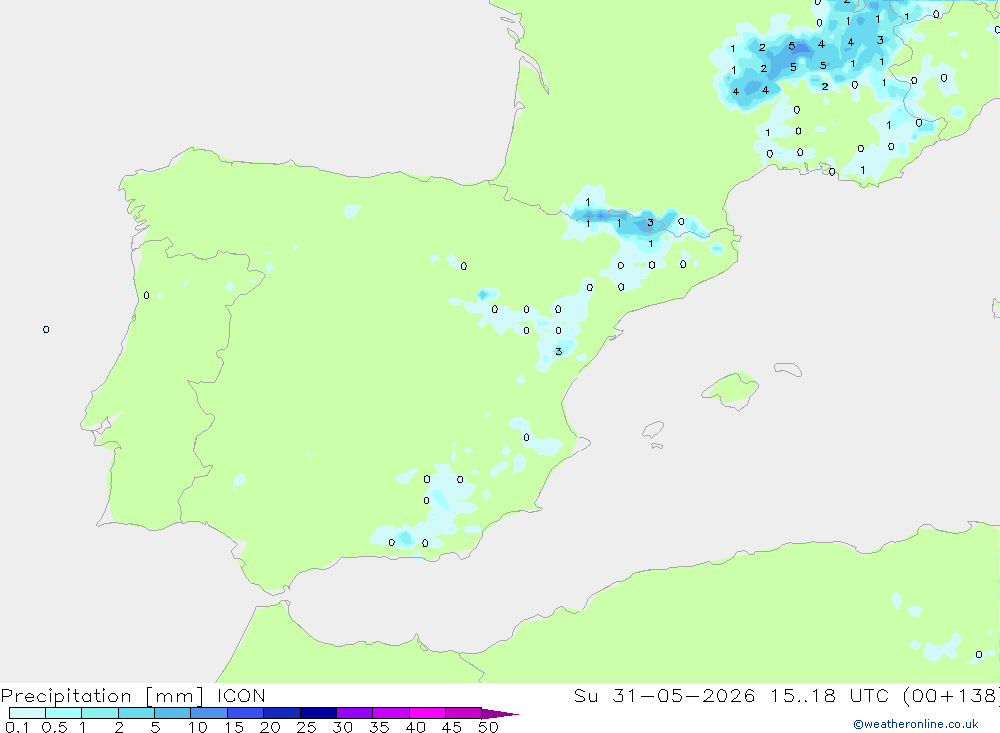Click the 10–15 mm blue legend segment

click(x=209, y=713)
